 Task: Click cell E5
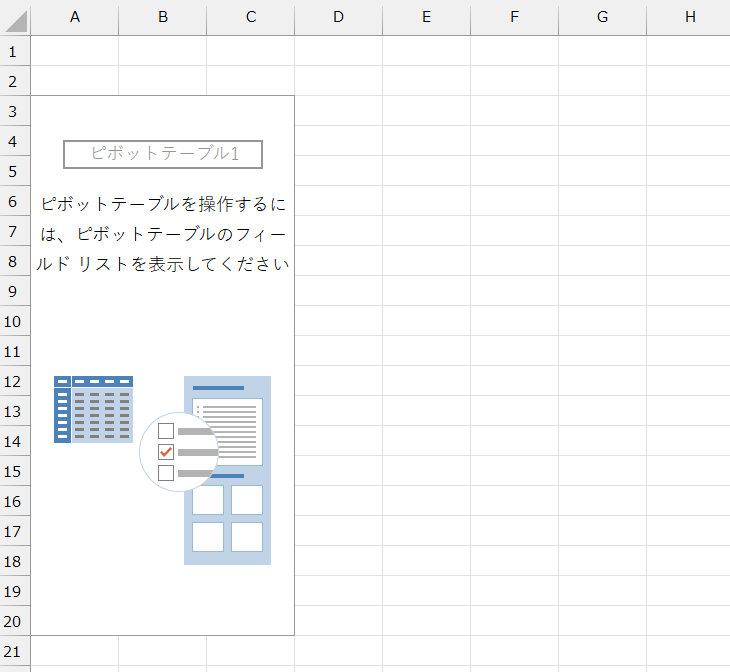click(x=426, y=171)
